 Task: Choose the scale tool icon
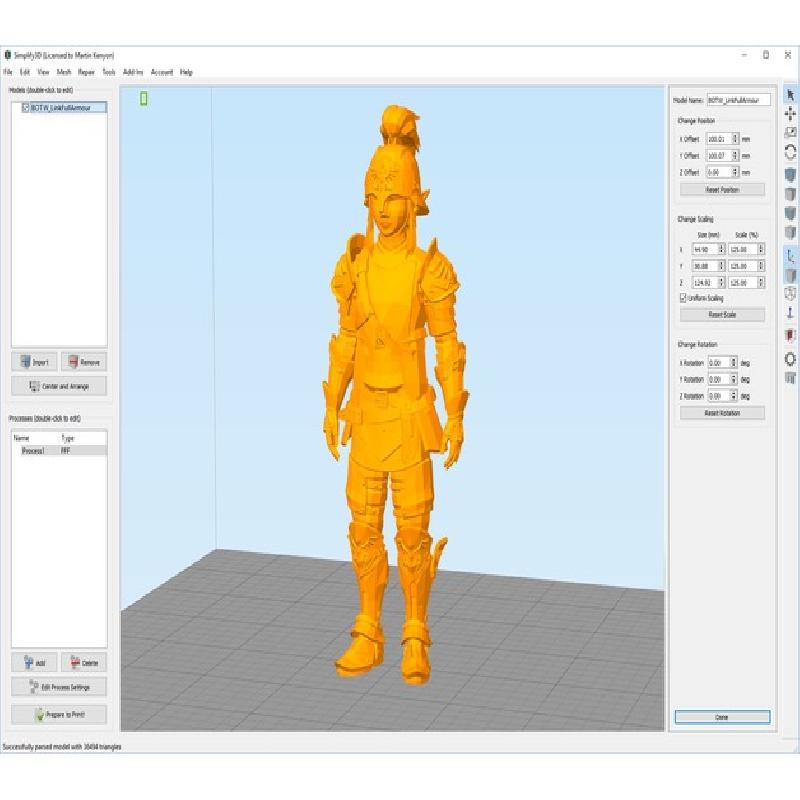tap(790, 133)
